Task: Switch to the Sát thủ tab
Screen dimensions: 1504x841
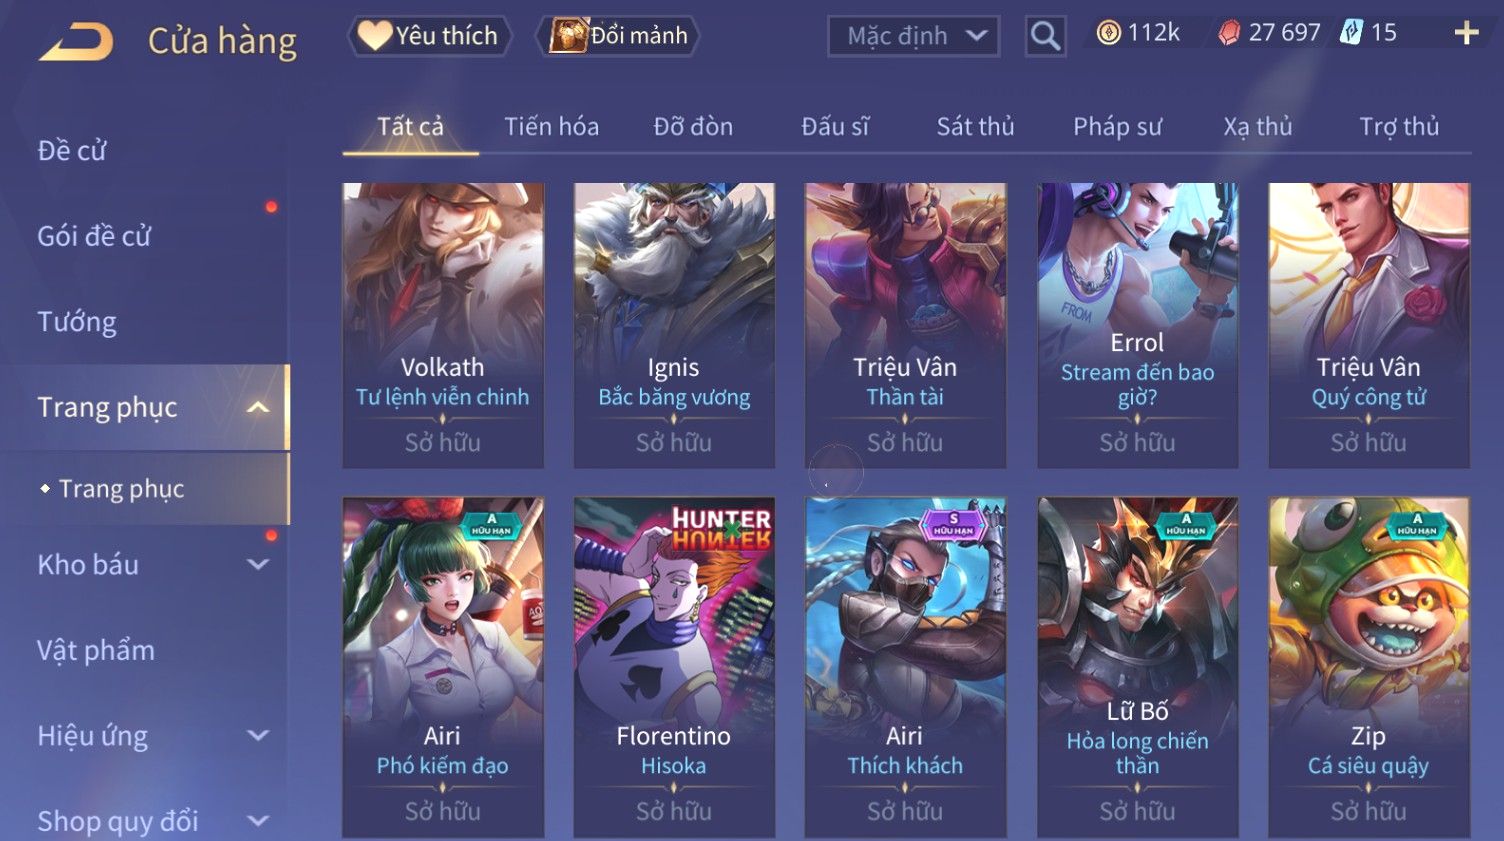Action: (975, 127)
